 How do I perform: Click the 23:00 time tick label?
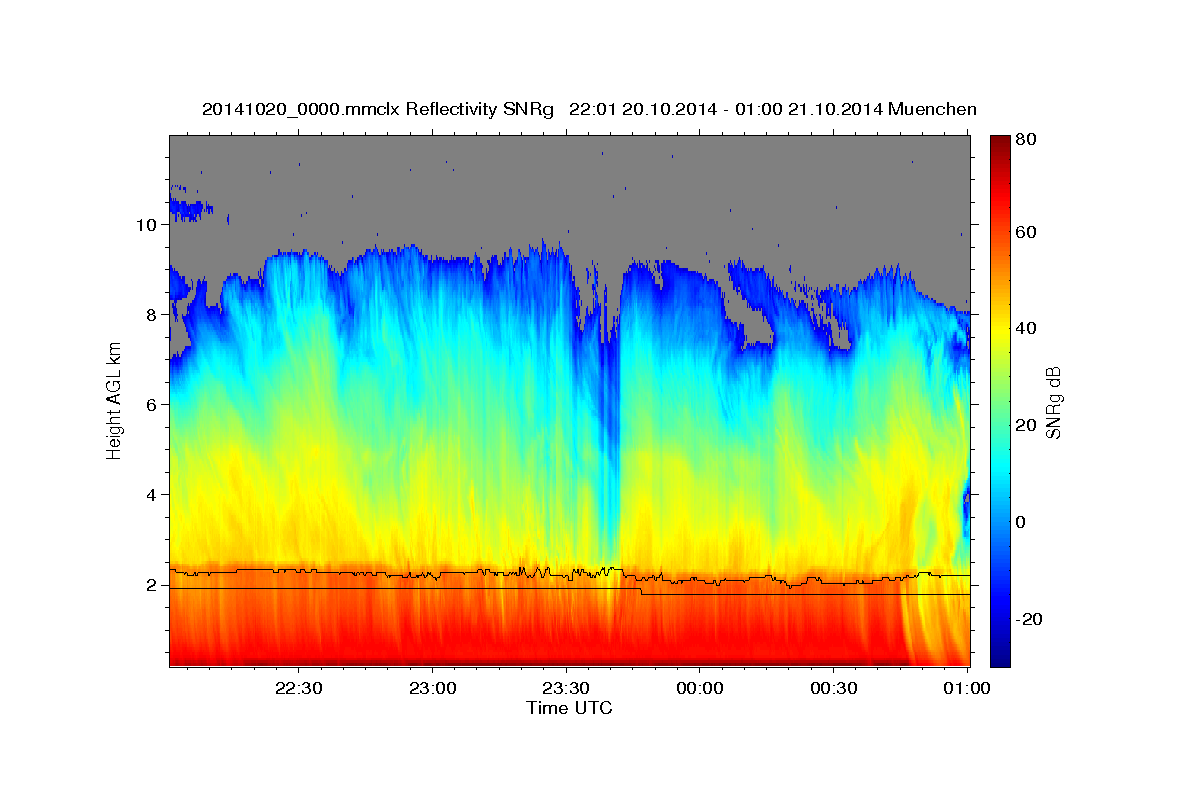point(432,688)
